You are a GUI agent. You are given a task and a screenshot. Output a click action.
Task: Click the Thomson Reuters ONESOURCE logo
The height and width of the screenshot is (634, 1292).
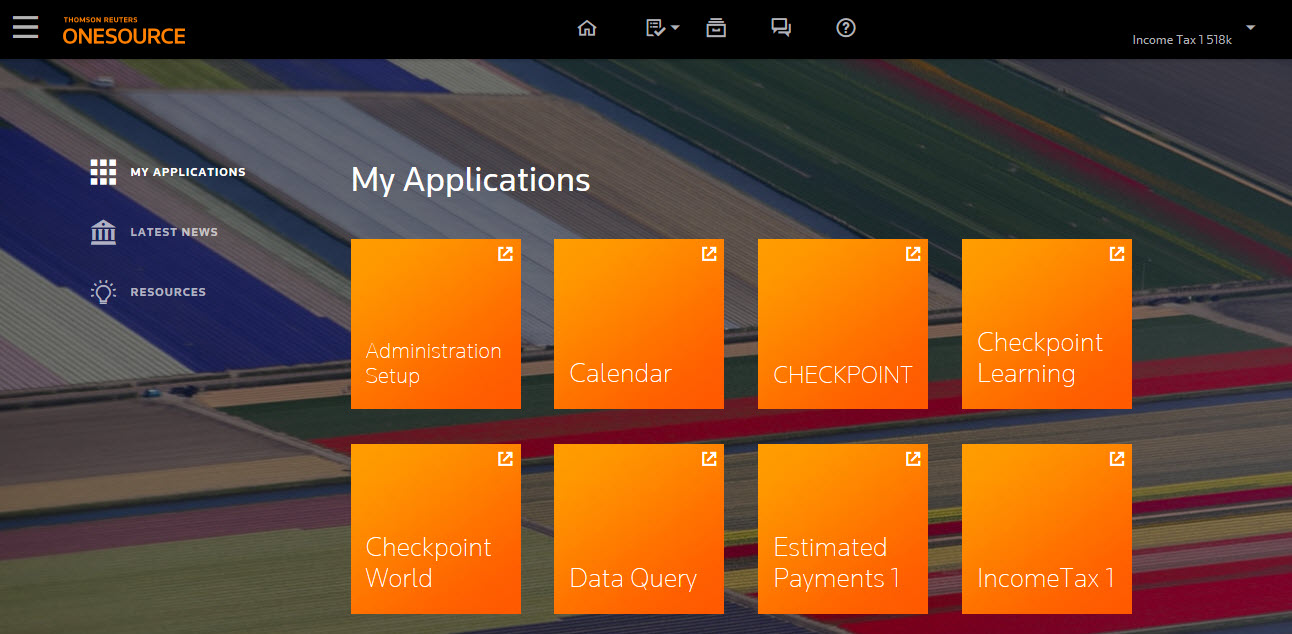pyautogui.click(x=124, y=31)
